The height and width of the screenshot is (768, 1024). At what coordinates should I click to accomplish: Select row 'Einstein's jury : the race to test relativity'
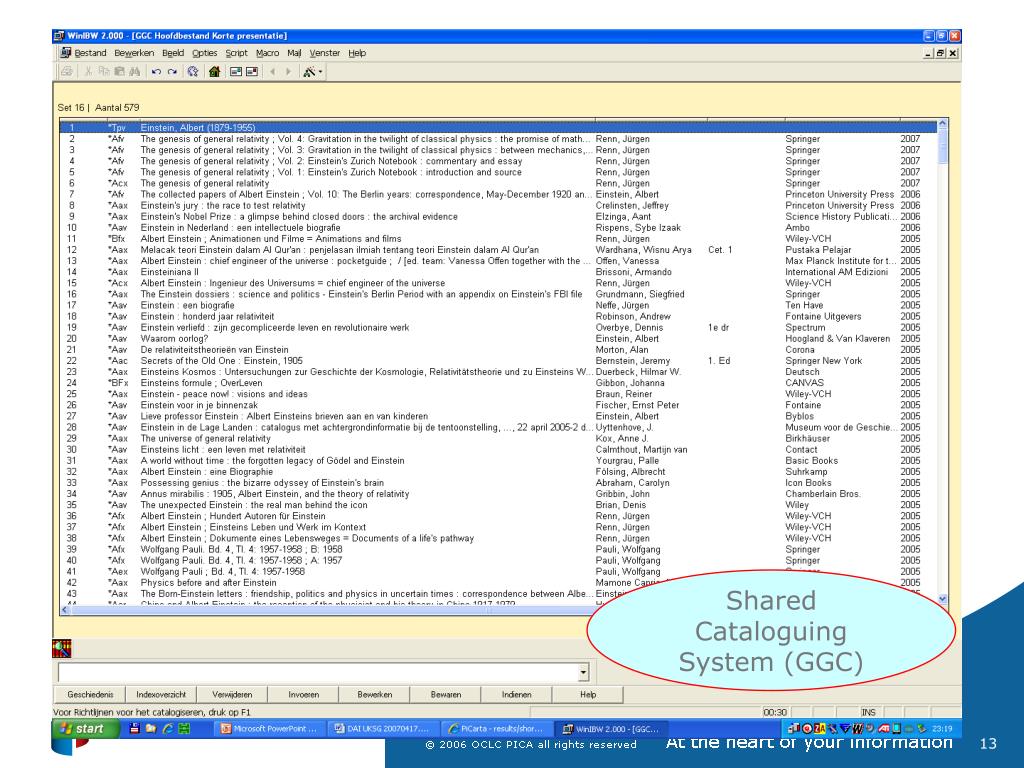click(498, 205)
